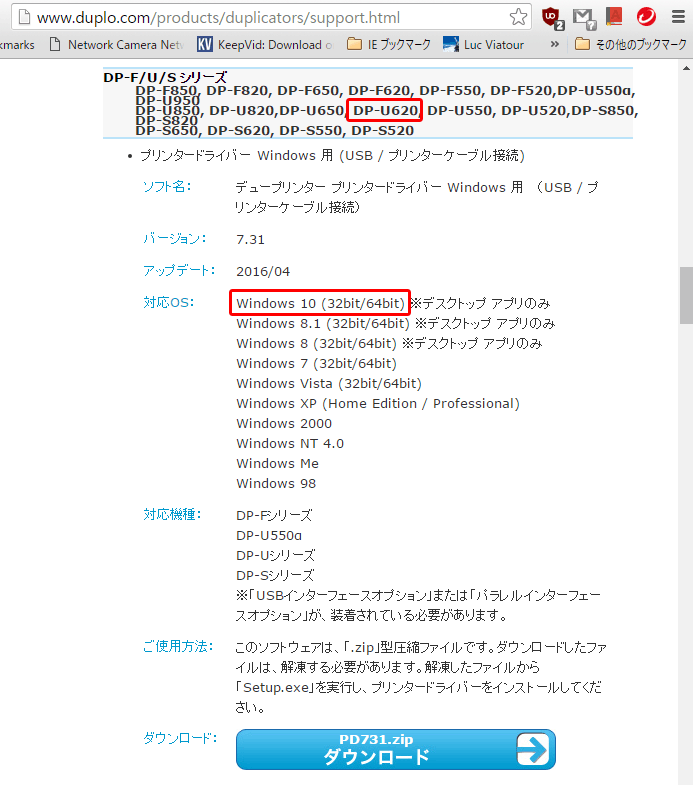Click the update date 2016/04
Screen dimensions: 693x785
point(263,271)
